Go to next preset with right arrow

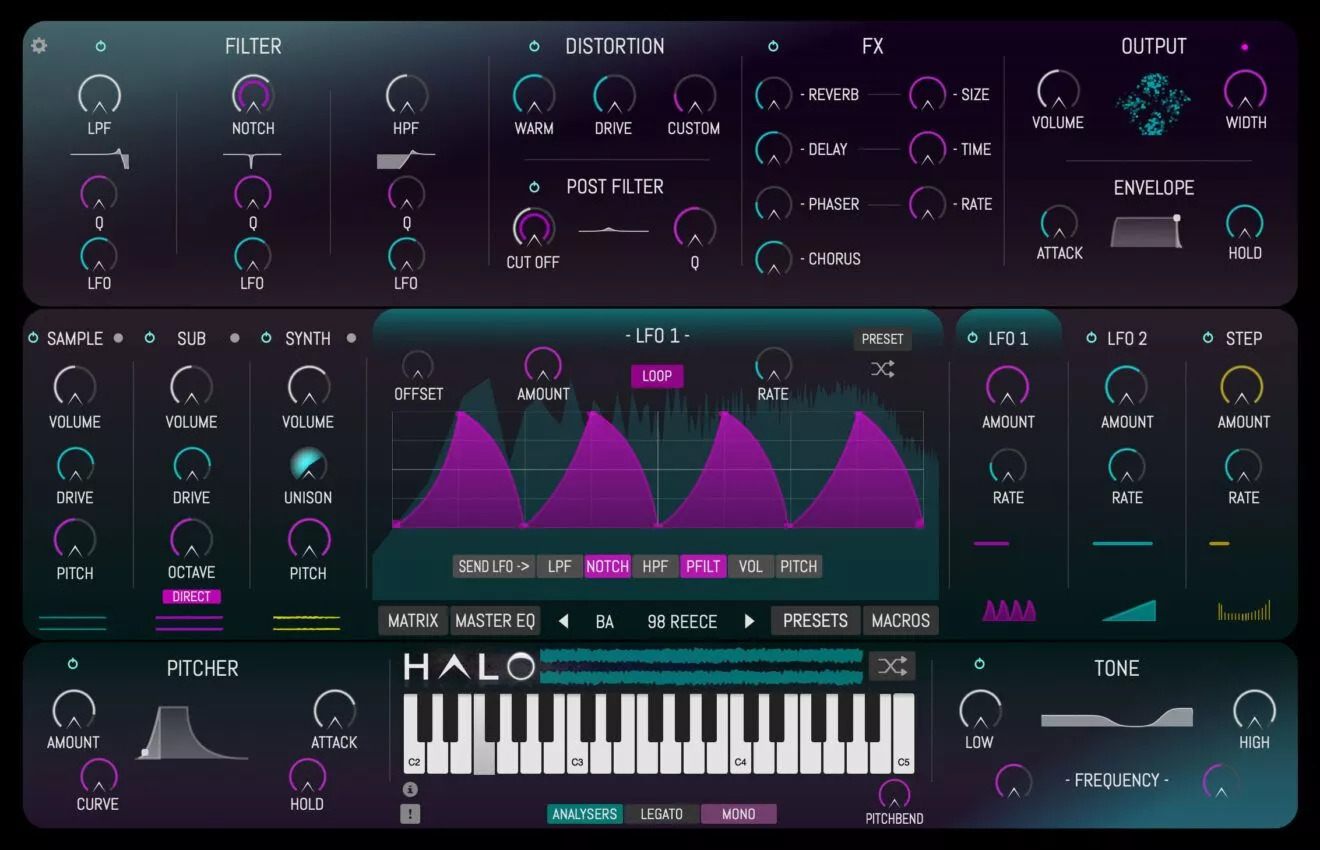(749, 621)
